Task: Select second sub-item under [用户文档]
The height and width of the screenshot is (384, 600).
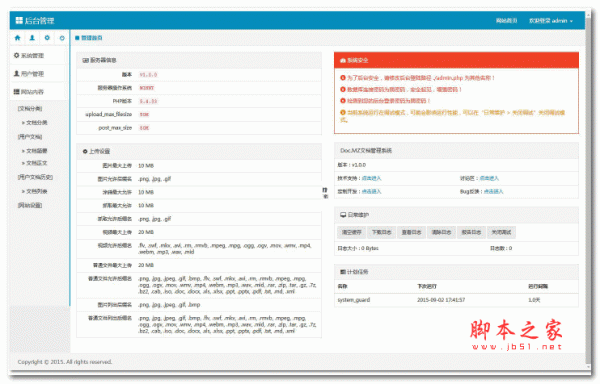Action: click(34, 163)
